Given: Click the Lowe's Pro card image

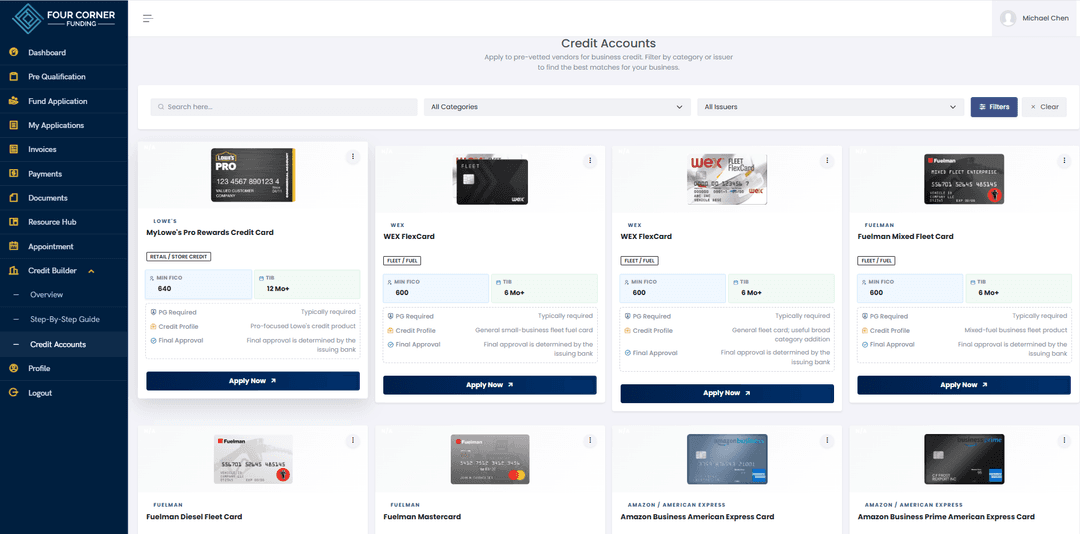Looking at the screenshot, I should tap(253, 174).
